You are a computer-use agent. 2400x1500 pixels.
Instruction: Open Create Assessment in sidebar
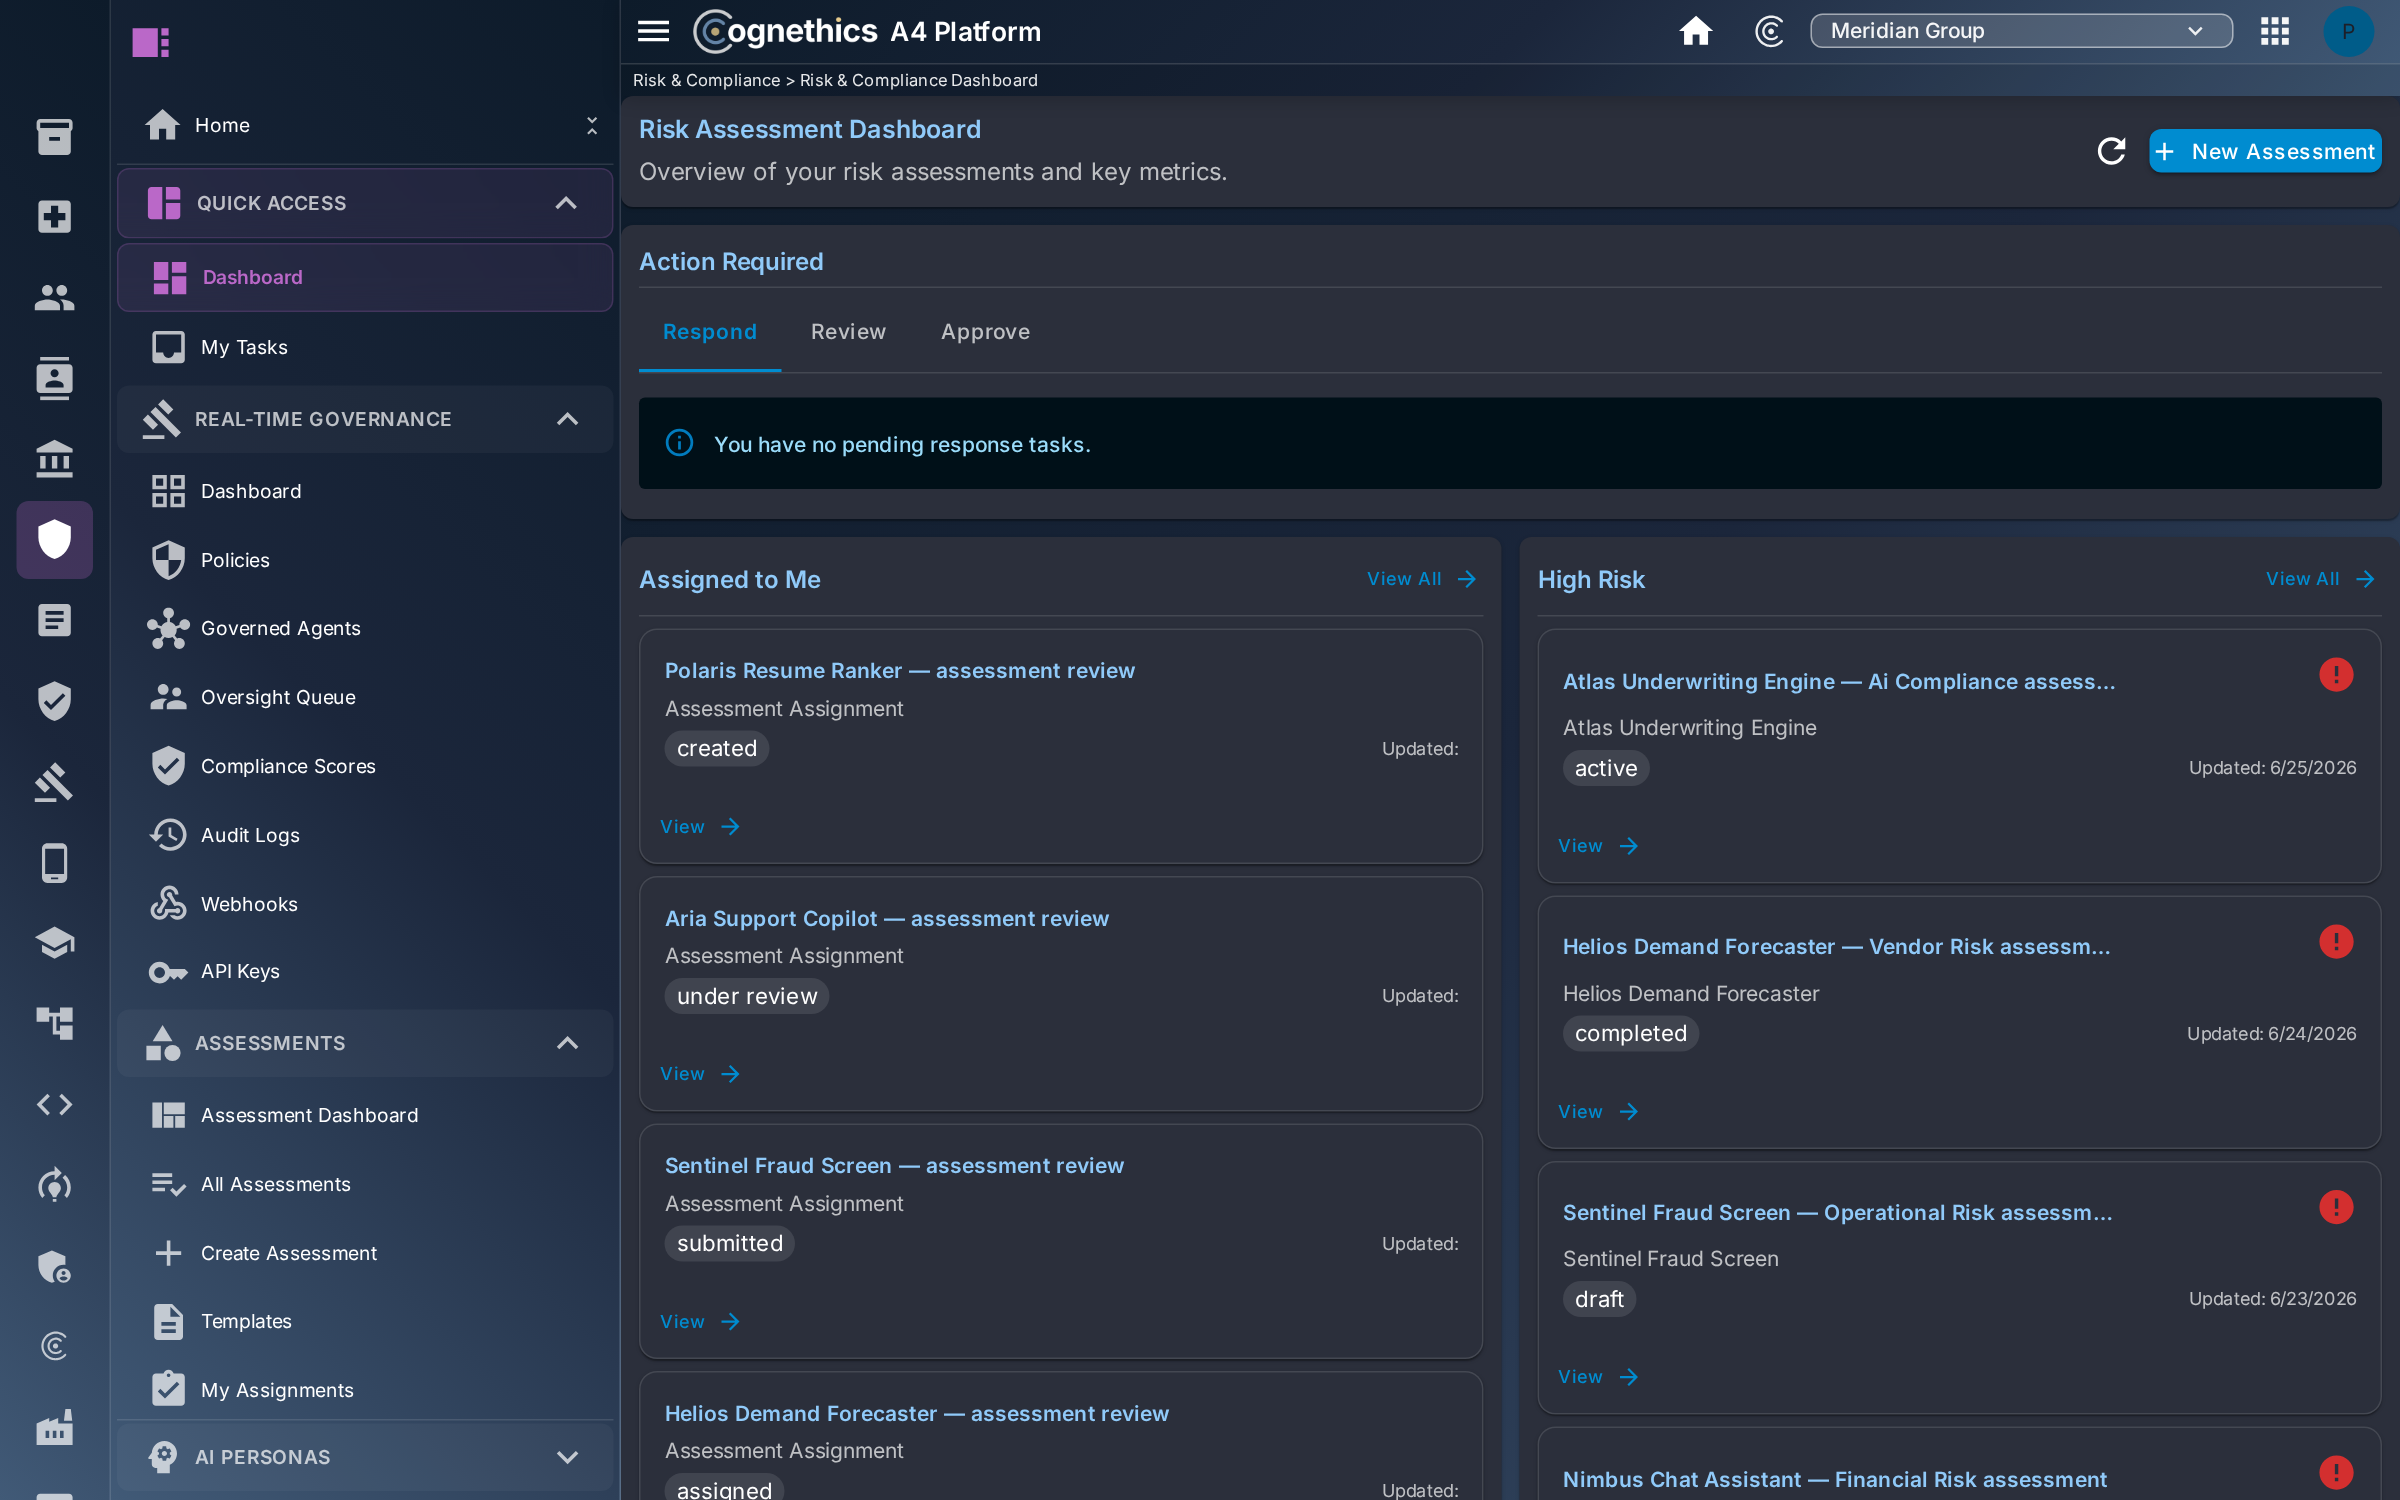[x=364, y=1253]
